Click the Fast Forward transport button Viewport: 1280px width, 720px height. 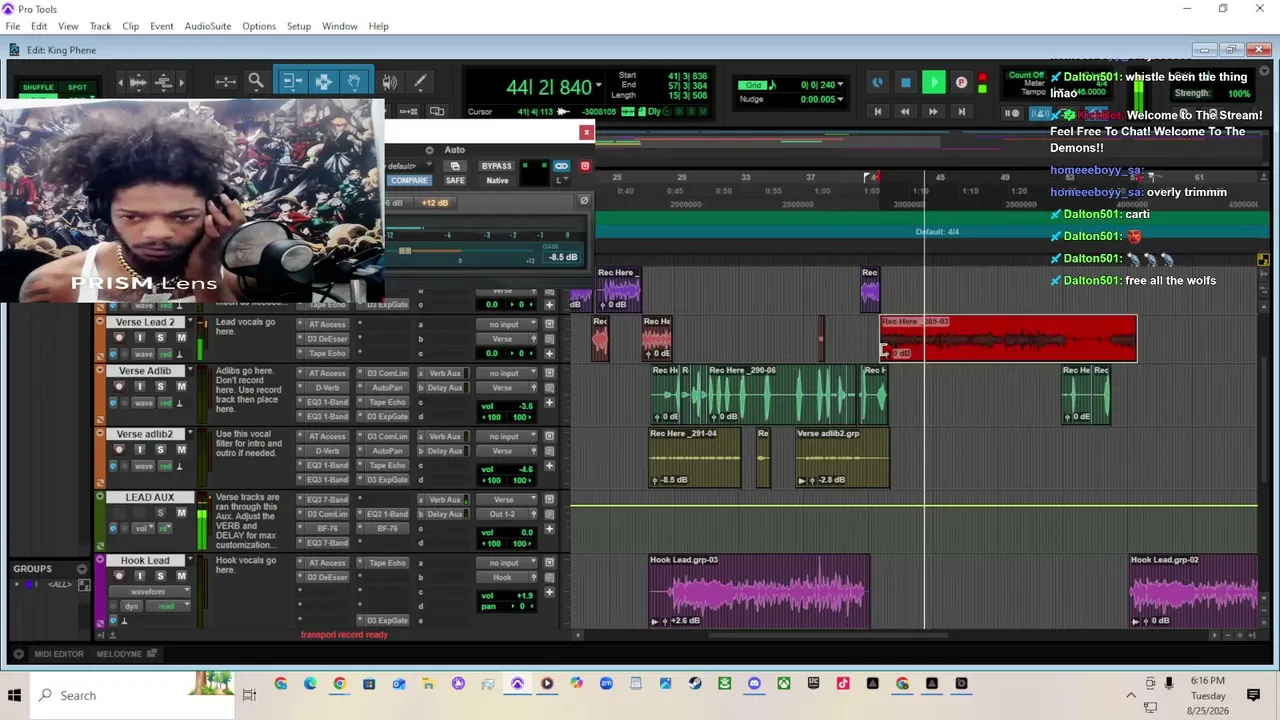(x=933, y=112)
